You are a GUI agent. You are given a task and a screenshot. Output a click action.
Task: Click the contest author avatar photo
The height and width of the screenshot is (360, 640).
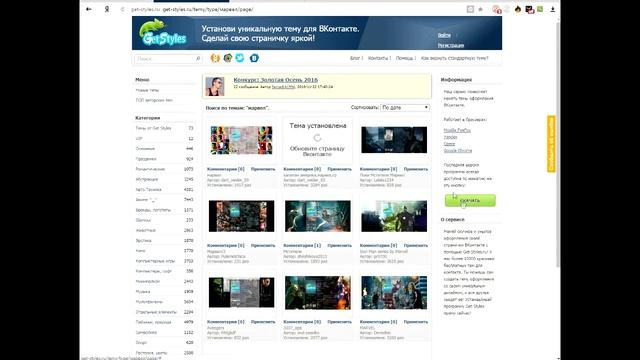(x=215, y=86)
